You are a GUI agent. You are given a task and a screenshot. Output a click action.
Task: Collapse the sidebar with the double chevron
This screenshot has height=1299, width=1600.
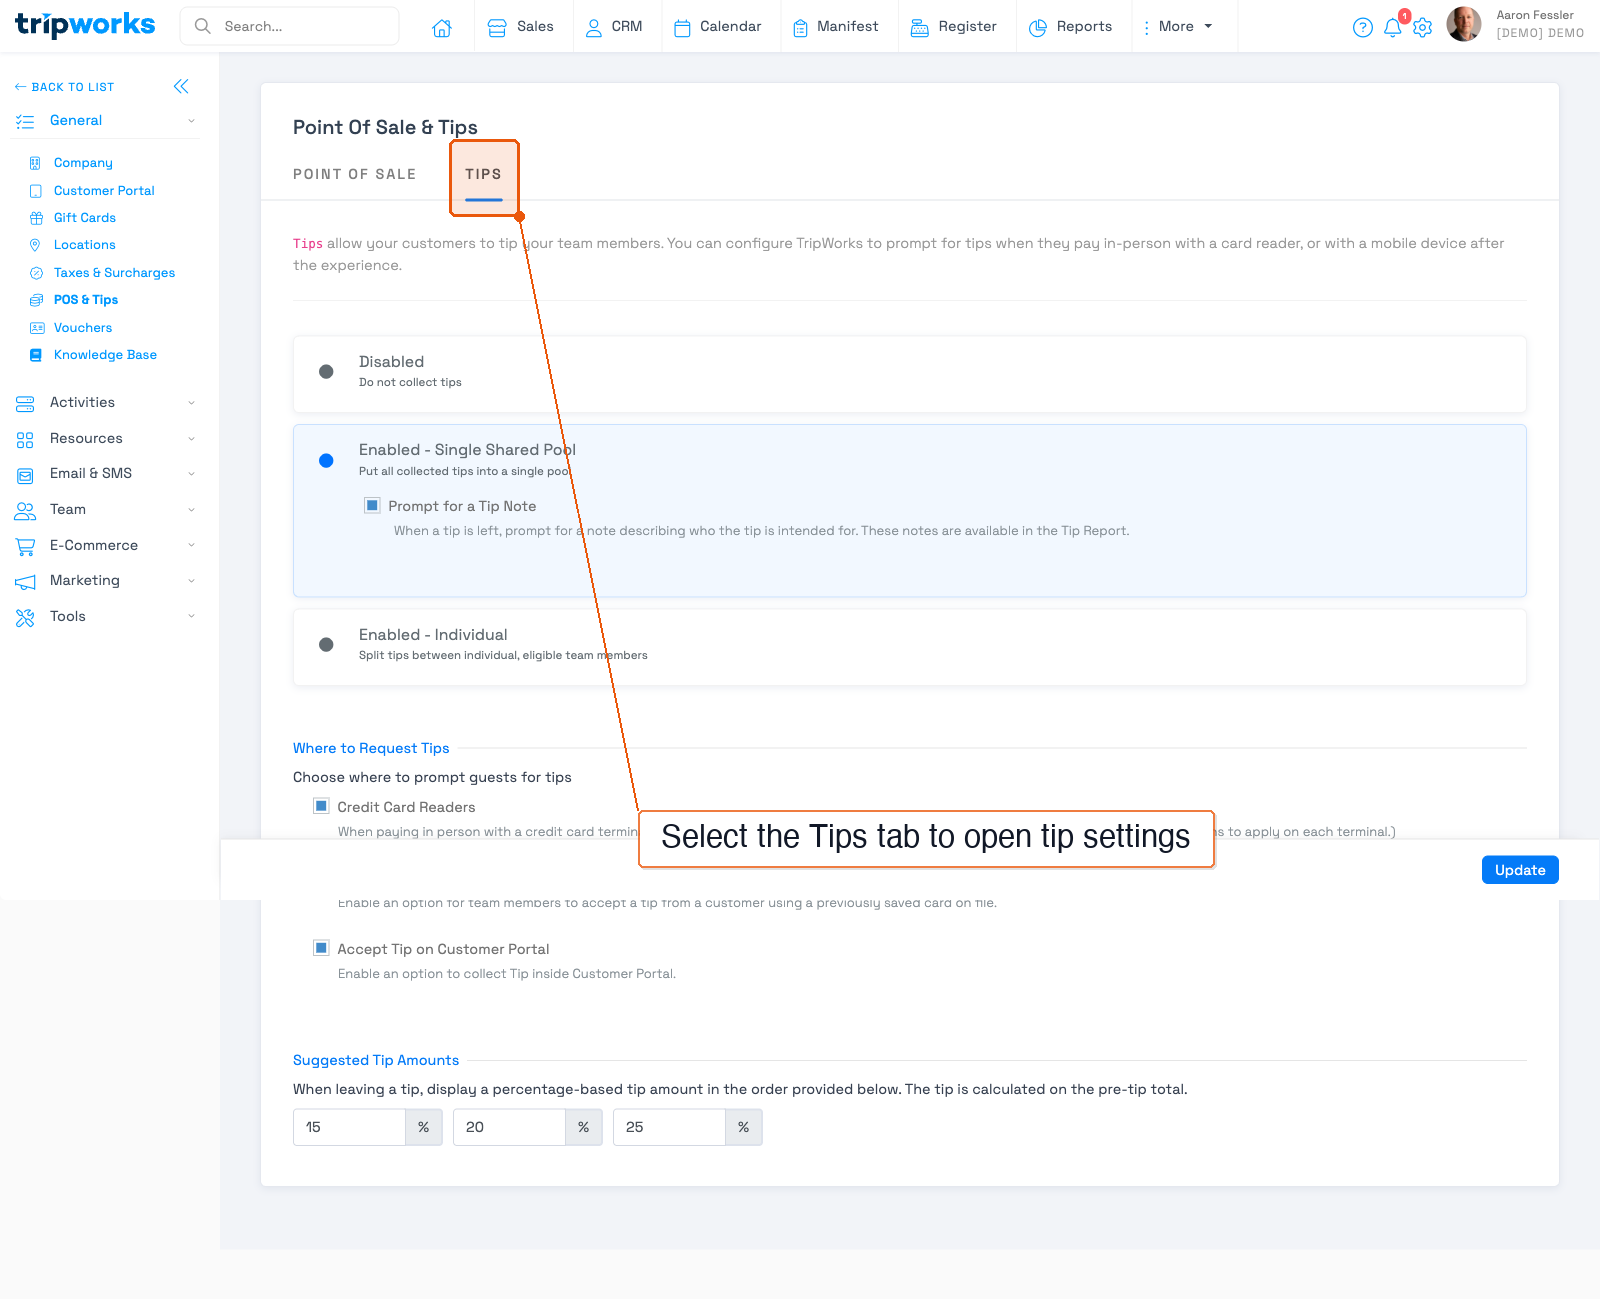coord(181,86)
